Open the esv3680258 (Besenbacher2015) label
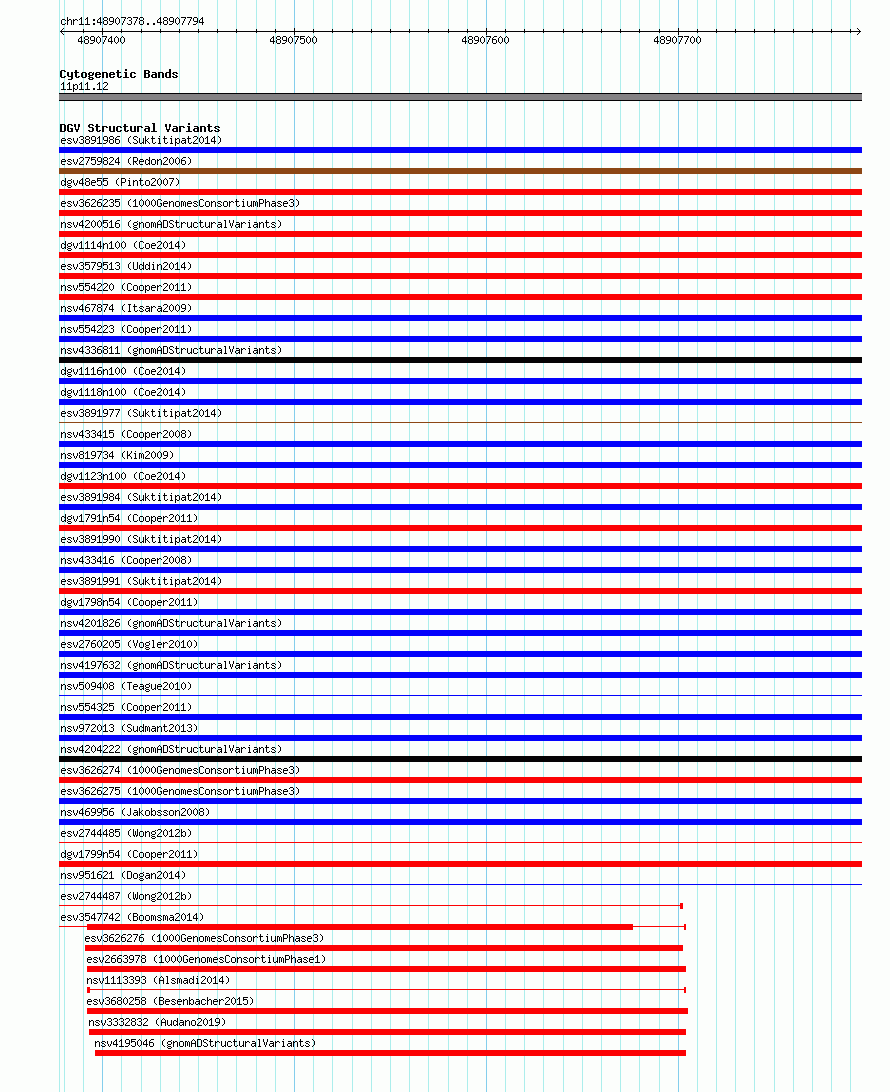The height and width of the screenshot is (1092, 890). 171,1001
